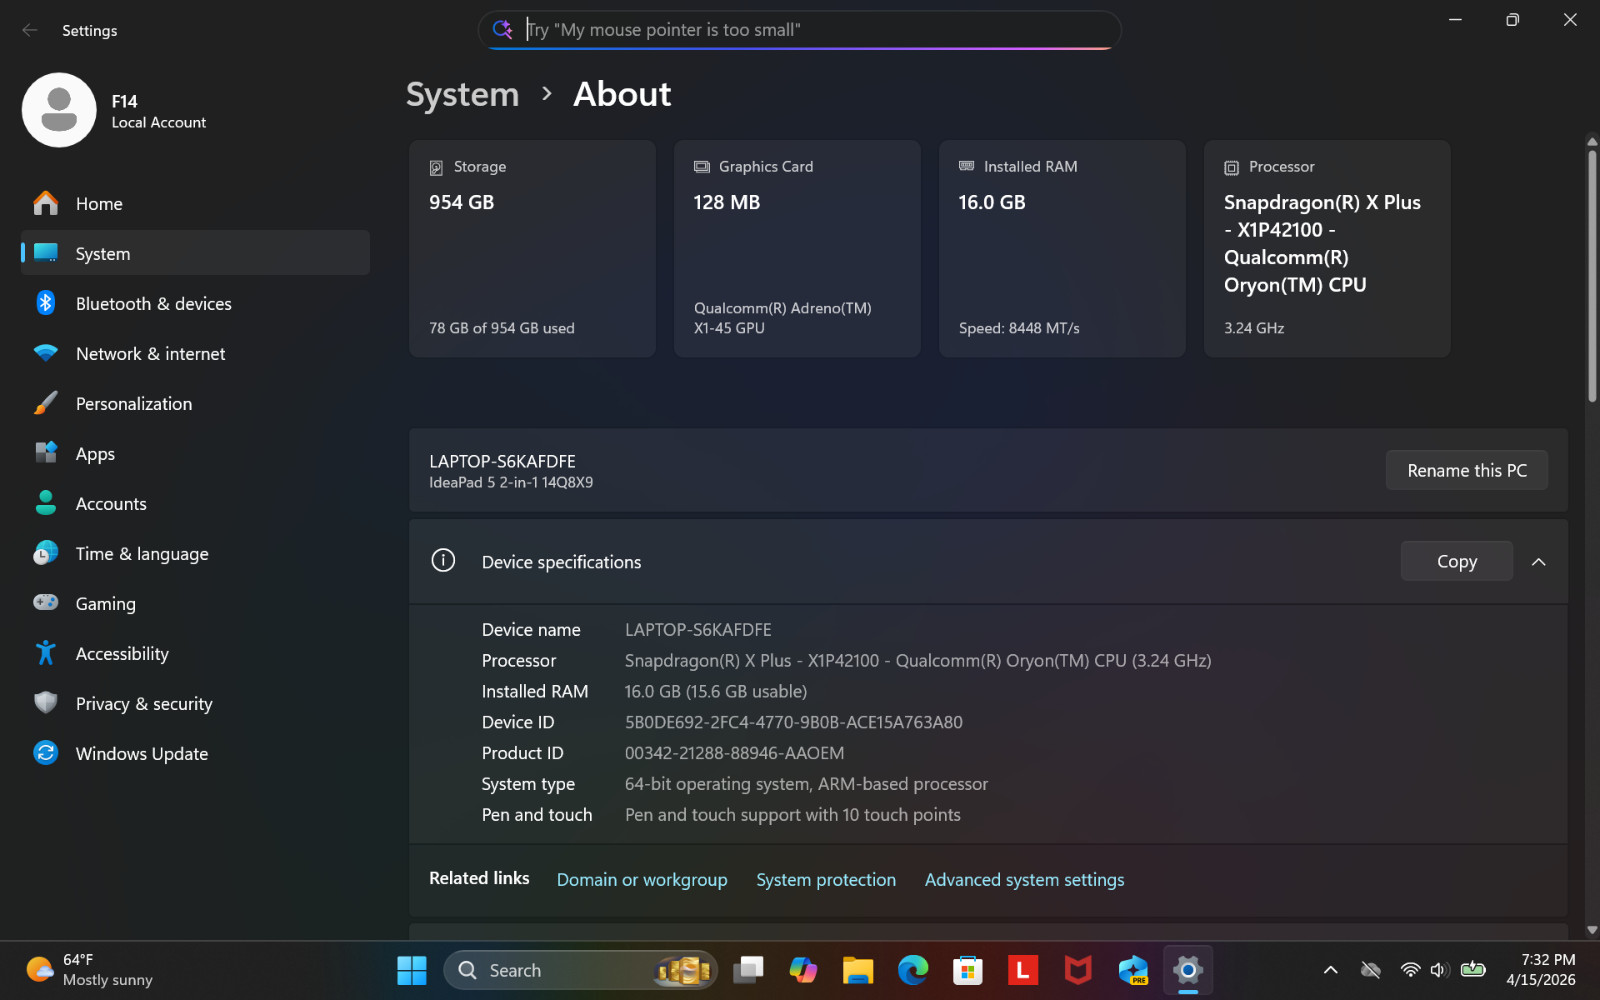1600x1000 pixels.
Task: Open the clock showing 7:32 PM
Action: coord(1541,970)
